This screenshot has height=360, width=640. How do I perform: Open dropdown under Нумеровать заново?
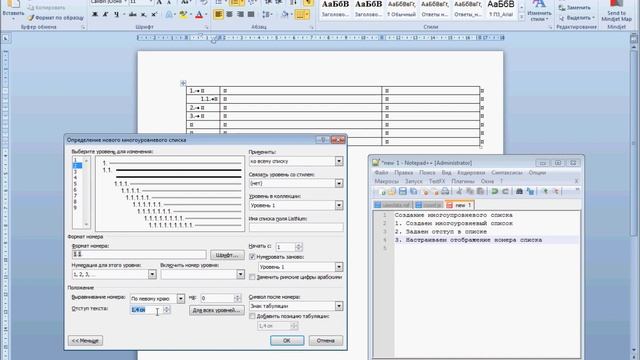click(339, 267)
